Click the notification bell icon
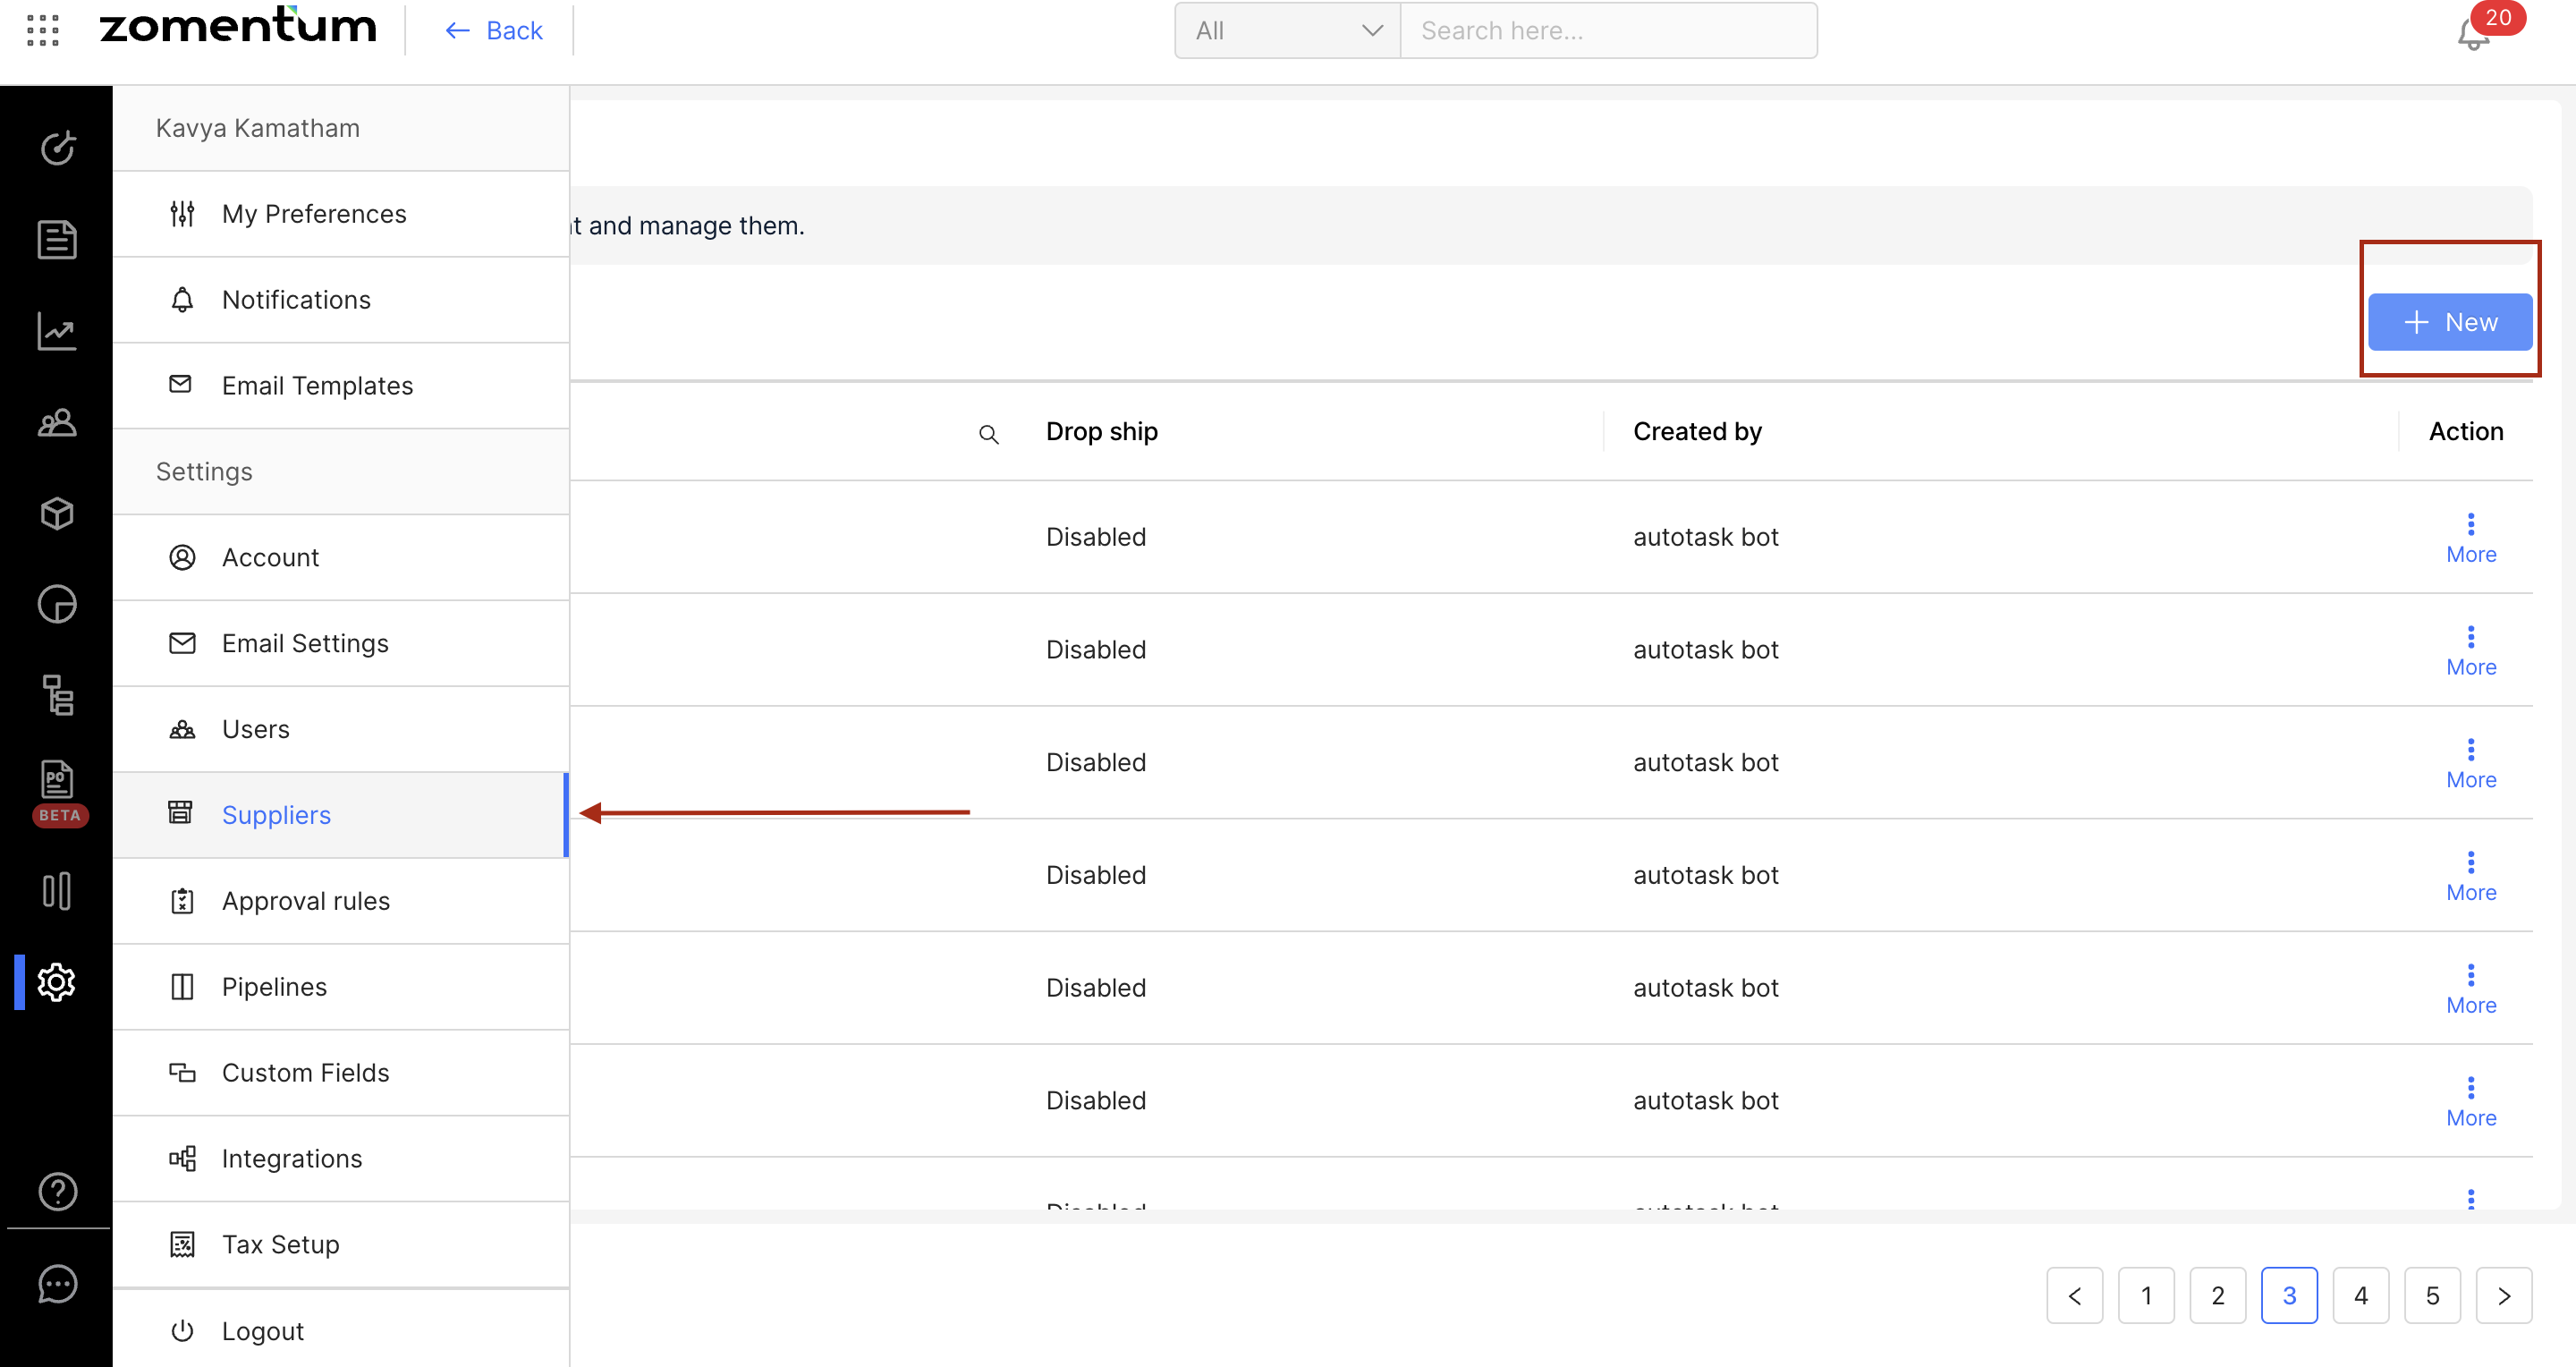 coord(2472,36)
